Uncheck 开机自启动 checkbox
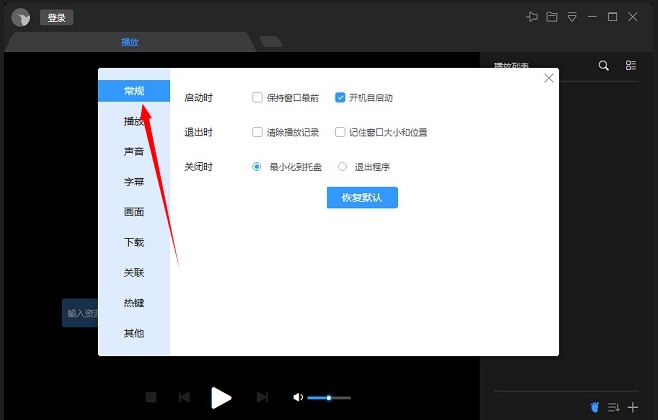658x420 pixels. click(x=340, y=98)
